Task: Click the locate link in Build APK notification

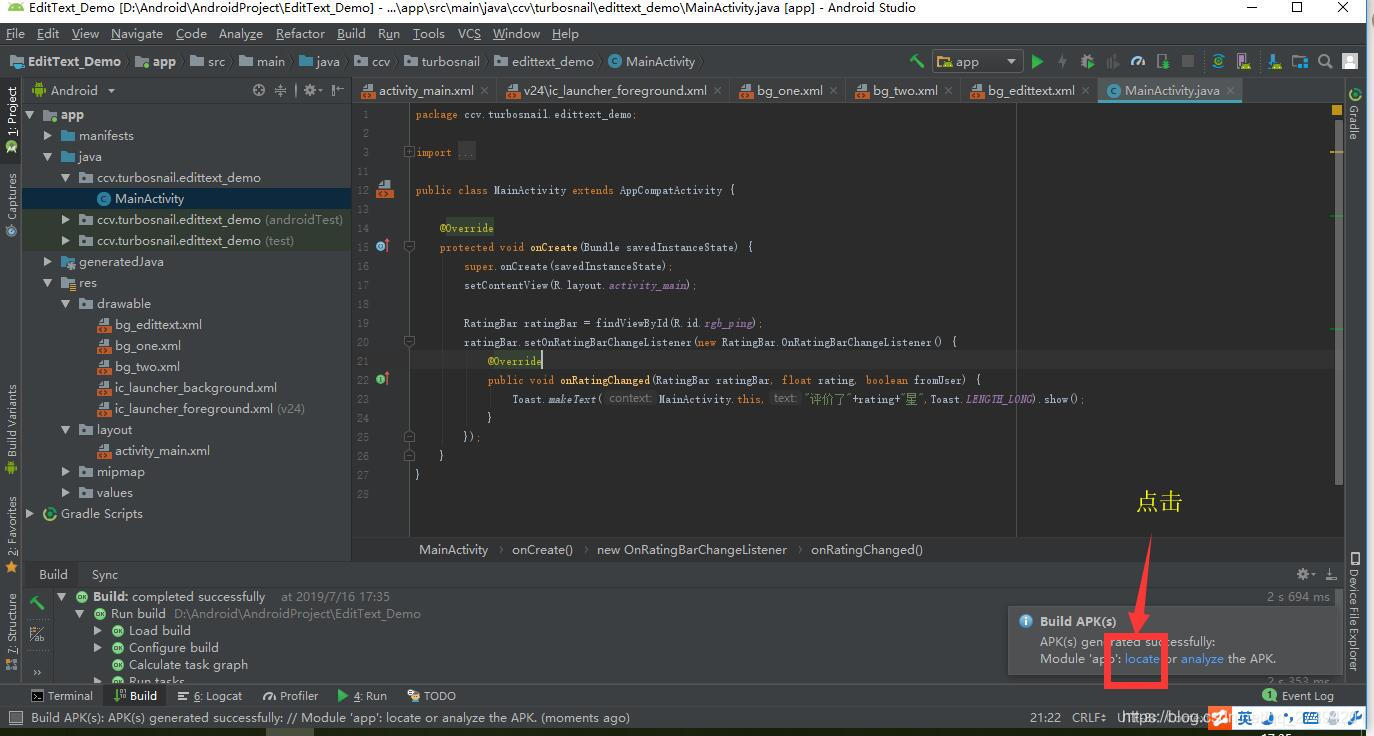Action: [x=1142, y=659]
